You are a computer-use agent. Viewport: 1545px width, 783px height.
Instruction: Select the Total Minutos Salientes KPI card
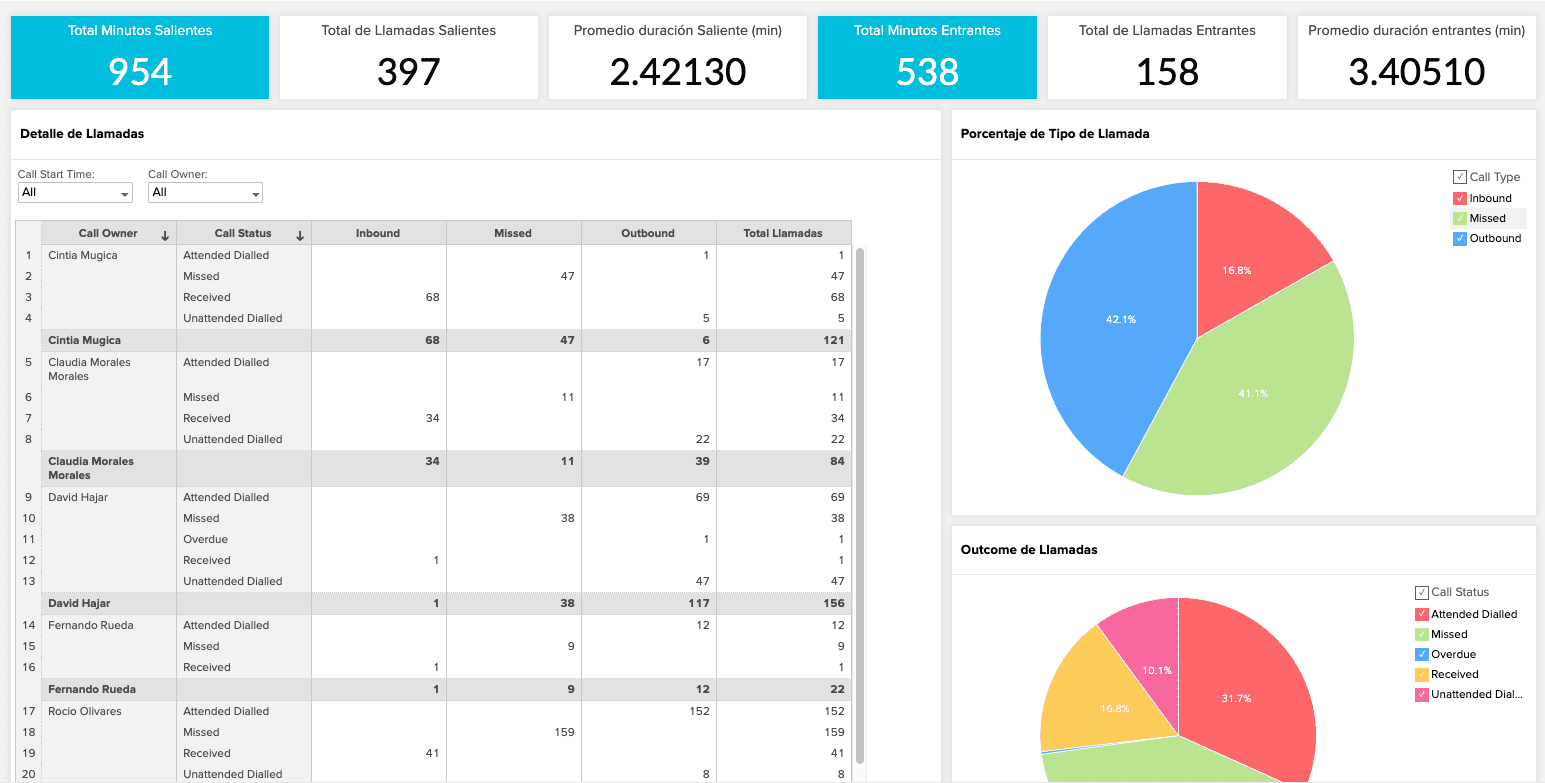[140, 57]
